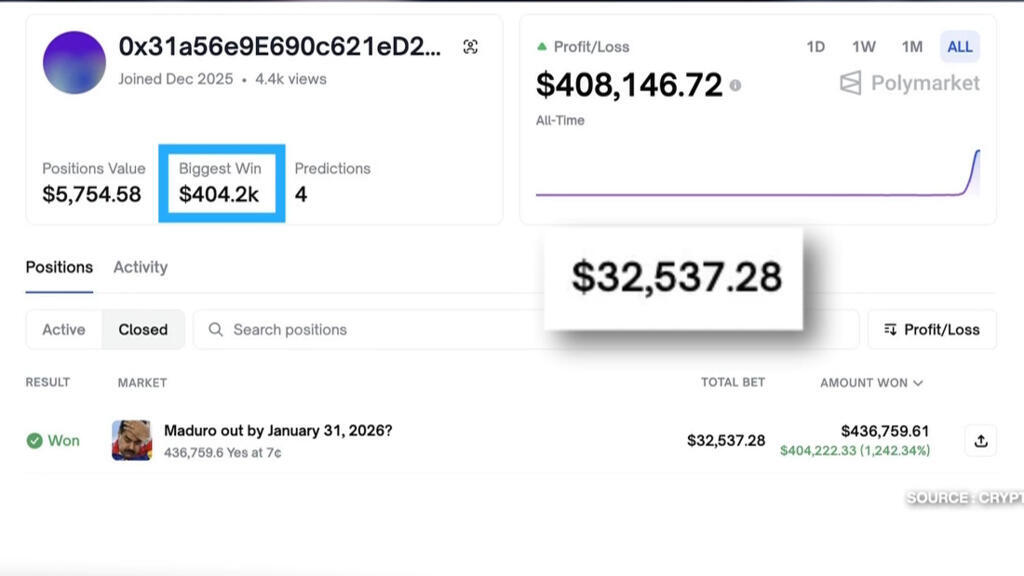Switch to the Activity tab

pos(140,267)
